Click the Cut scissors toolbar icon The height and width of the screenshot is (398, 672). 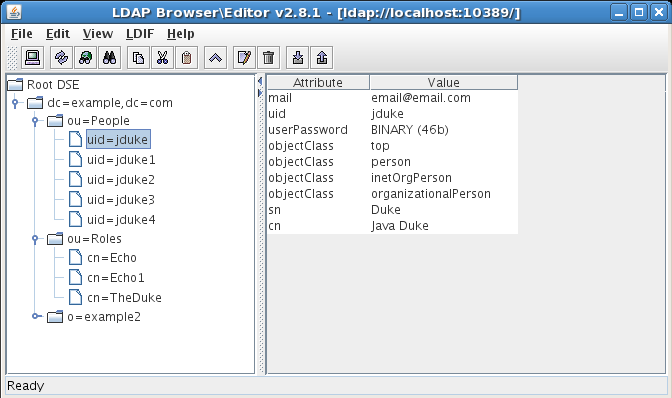pos(162,57)
